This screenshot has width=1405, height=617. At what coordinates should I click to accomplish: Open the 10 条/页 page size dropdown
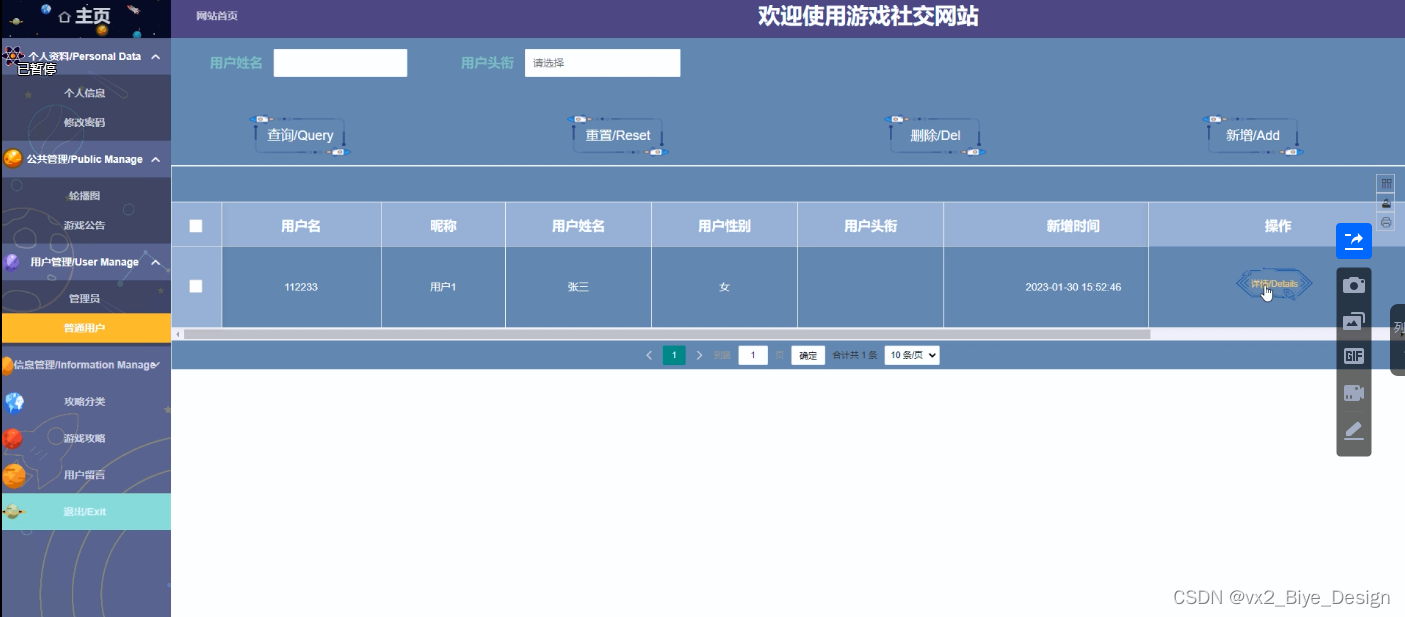[x=912, y=355]
